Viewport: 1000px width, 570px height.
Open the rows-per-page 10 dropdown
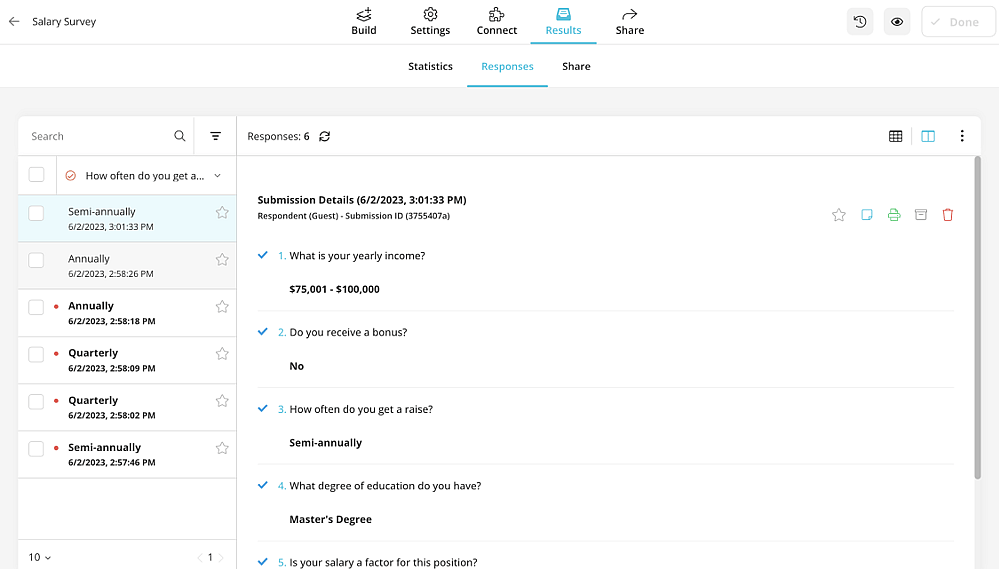tap(40, 557)
